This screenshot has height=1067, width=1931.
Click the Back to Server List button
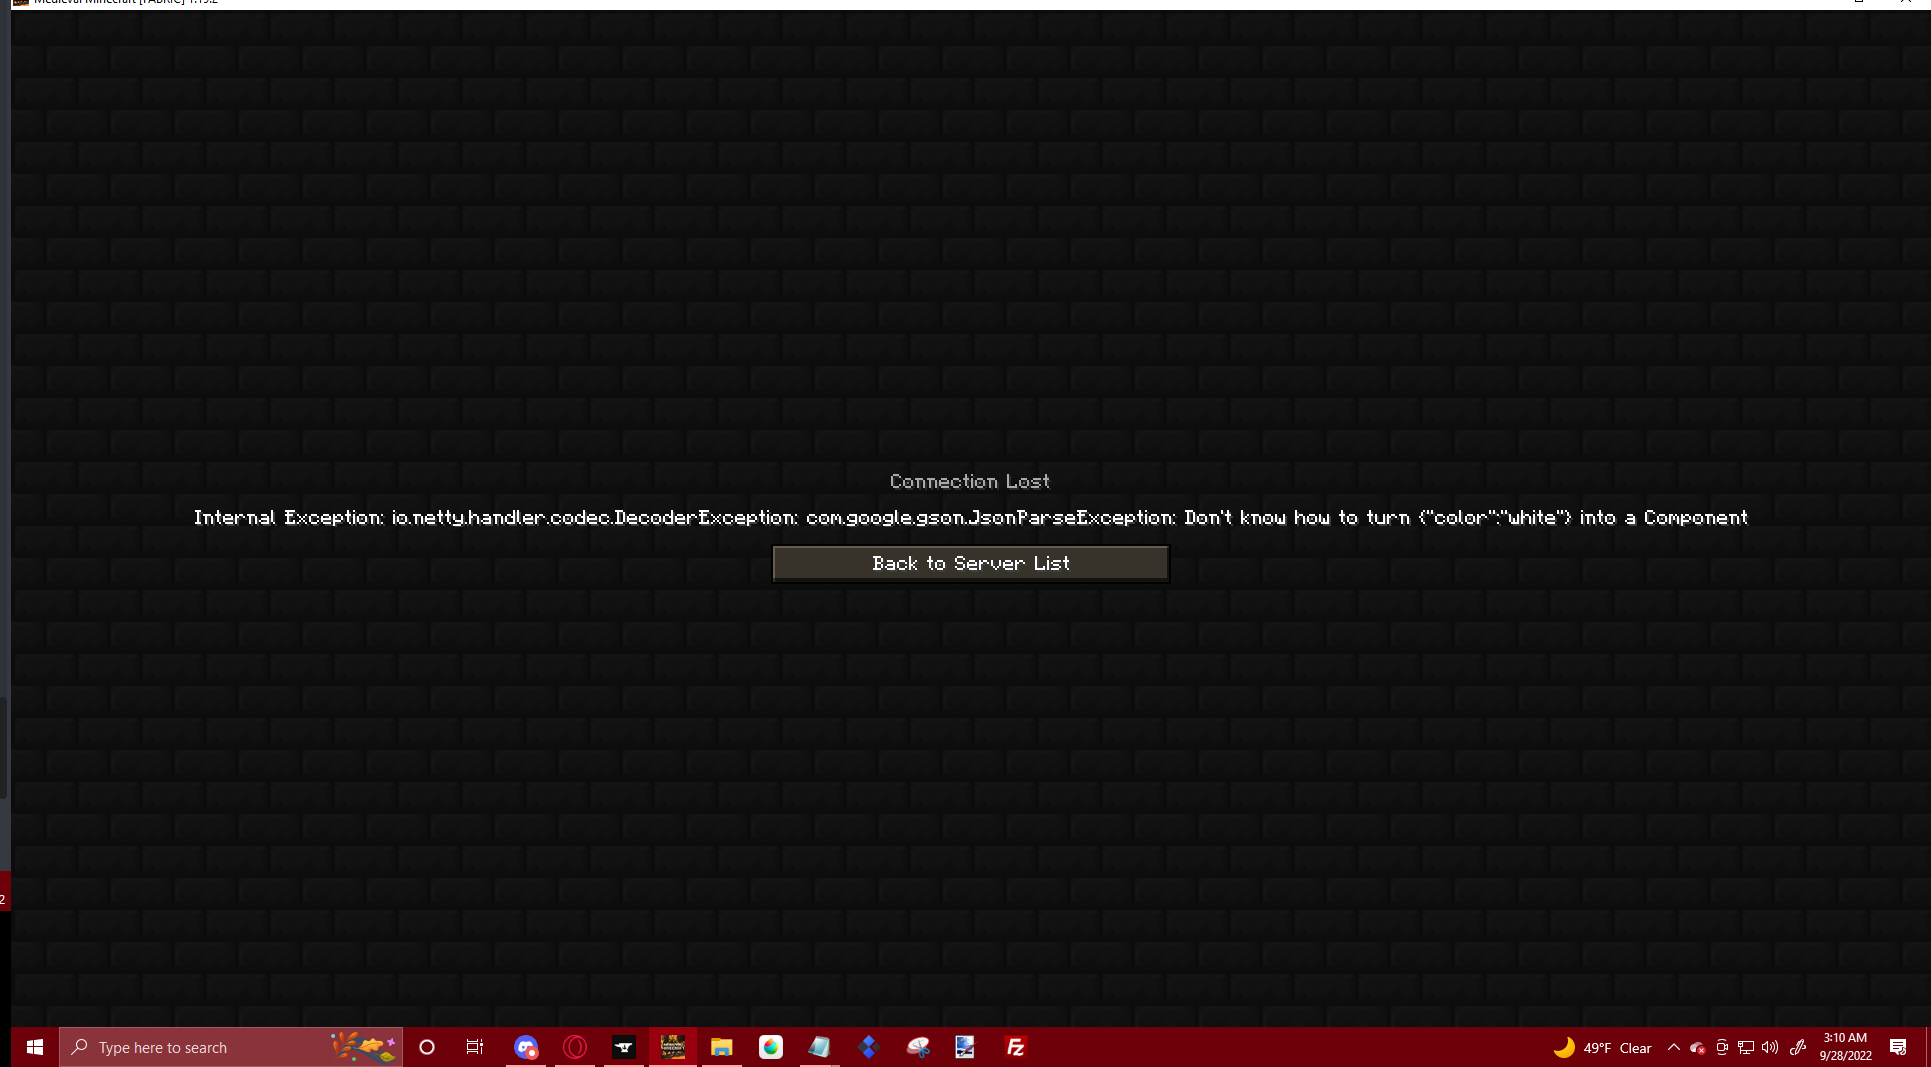[x=969, y=562]
